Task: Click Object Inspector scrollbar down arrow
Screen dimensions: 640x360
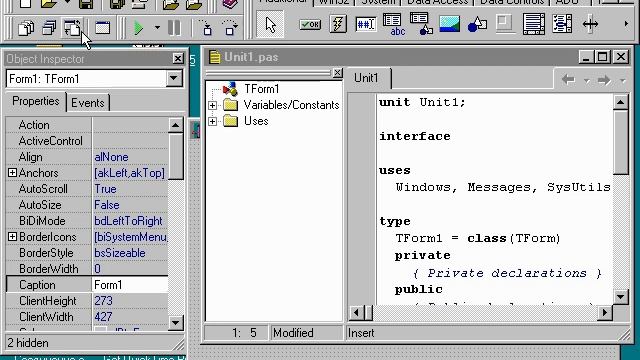Action: (176, 323)
